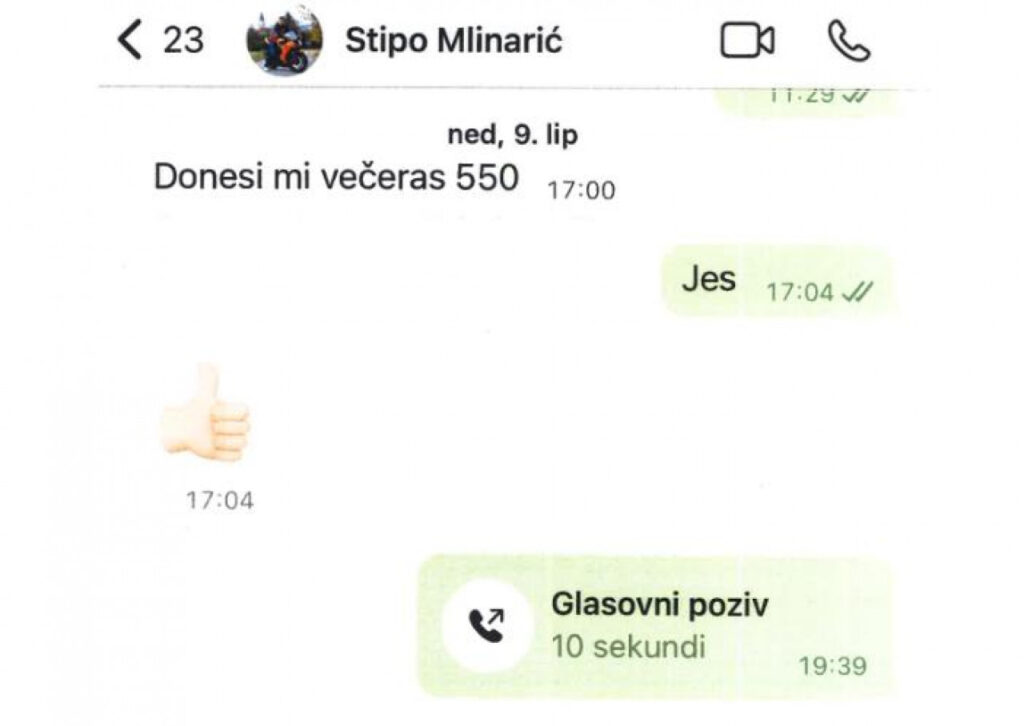Open the motorcycle profile picture
The width and height of the screenshot is (1024, 726).
pyautogui.click(x=284, y=39)
